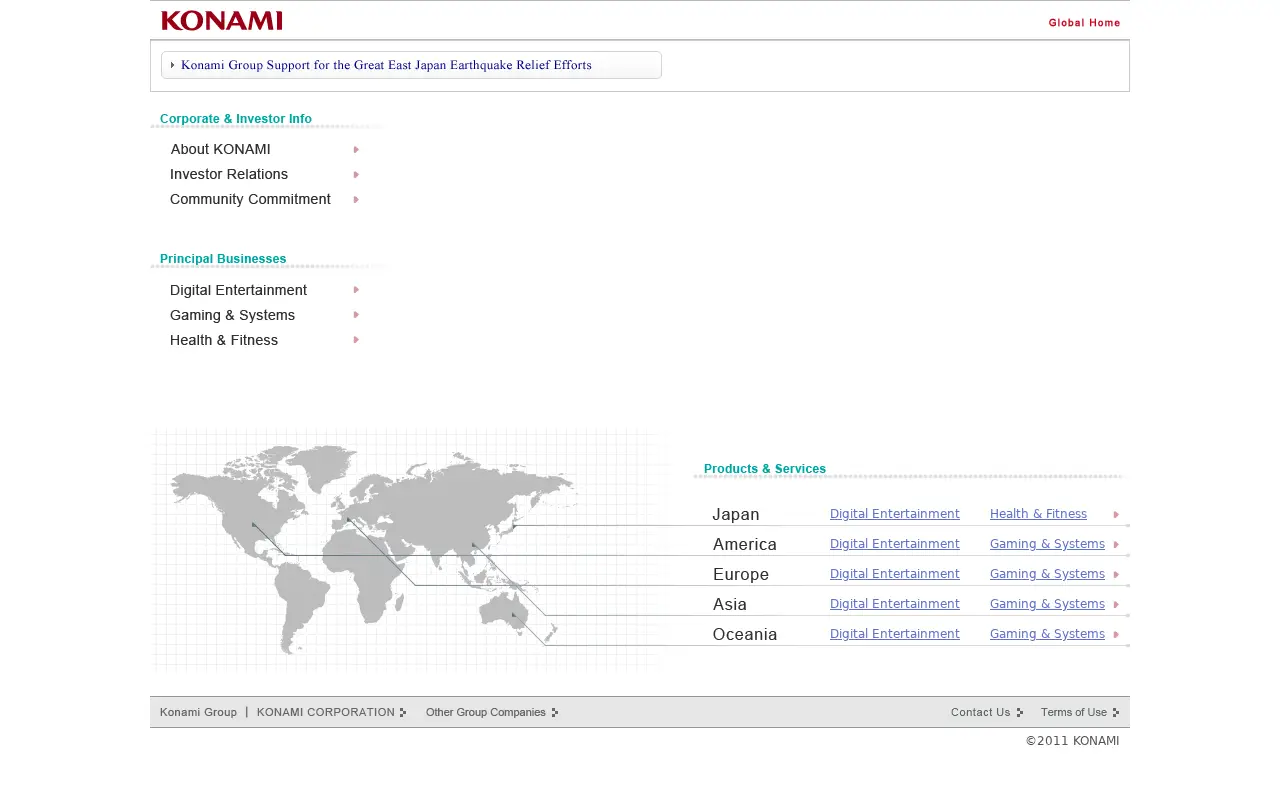Open the Global Home link
This screenshot has height=800, width=1280.
[x=1084, y=23]
